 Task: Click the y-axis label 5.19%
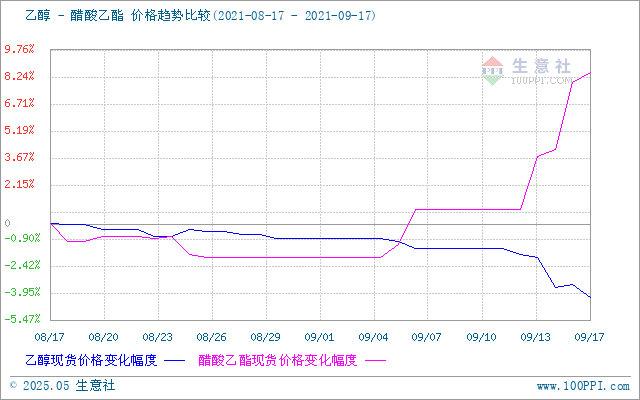(x=19, y=130)
